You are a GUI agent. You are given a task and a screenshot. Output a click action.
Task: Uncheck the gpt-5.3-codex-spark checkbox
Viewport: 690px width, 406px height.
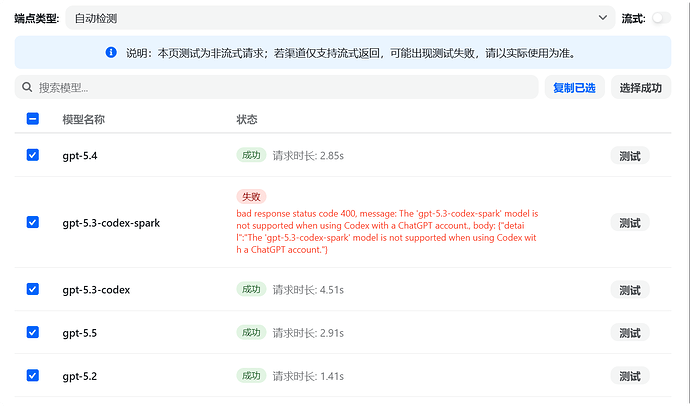(33, 222)
